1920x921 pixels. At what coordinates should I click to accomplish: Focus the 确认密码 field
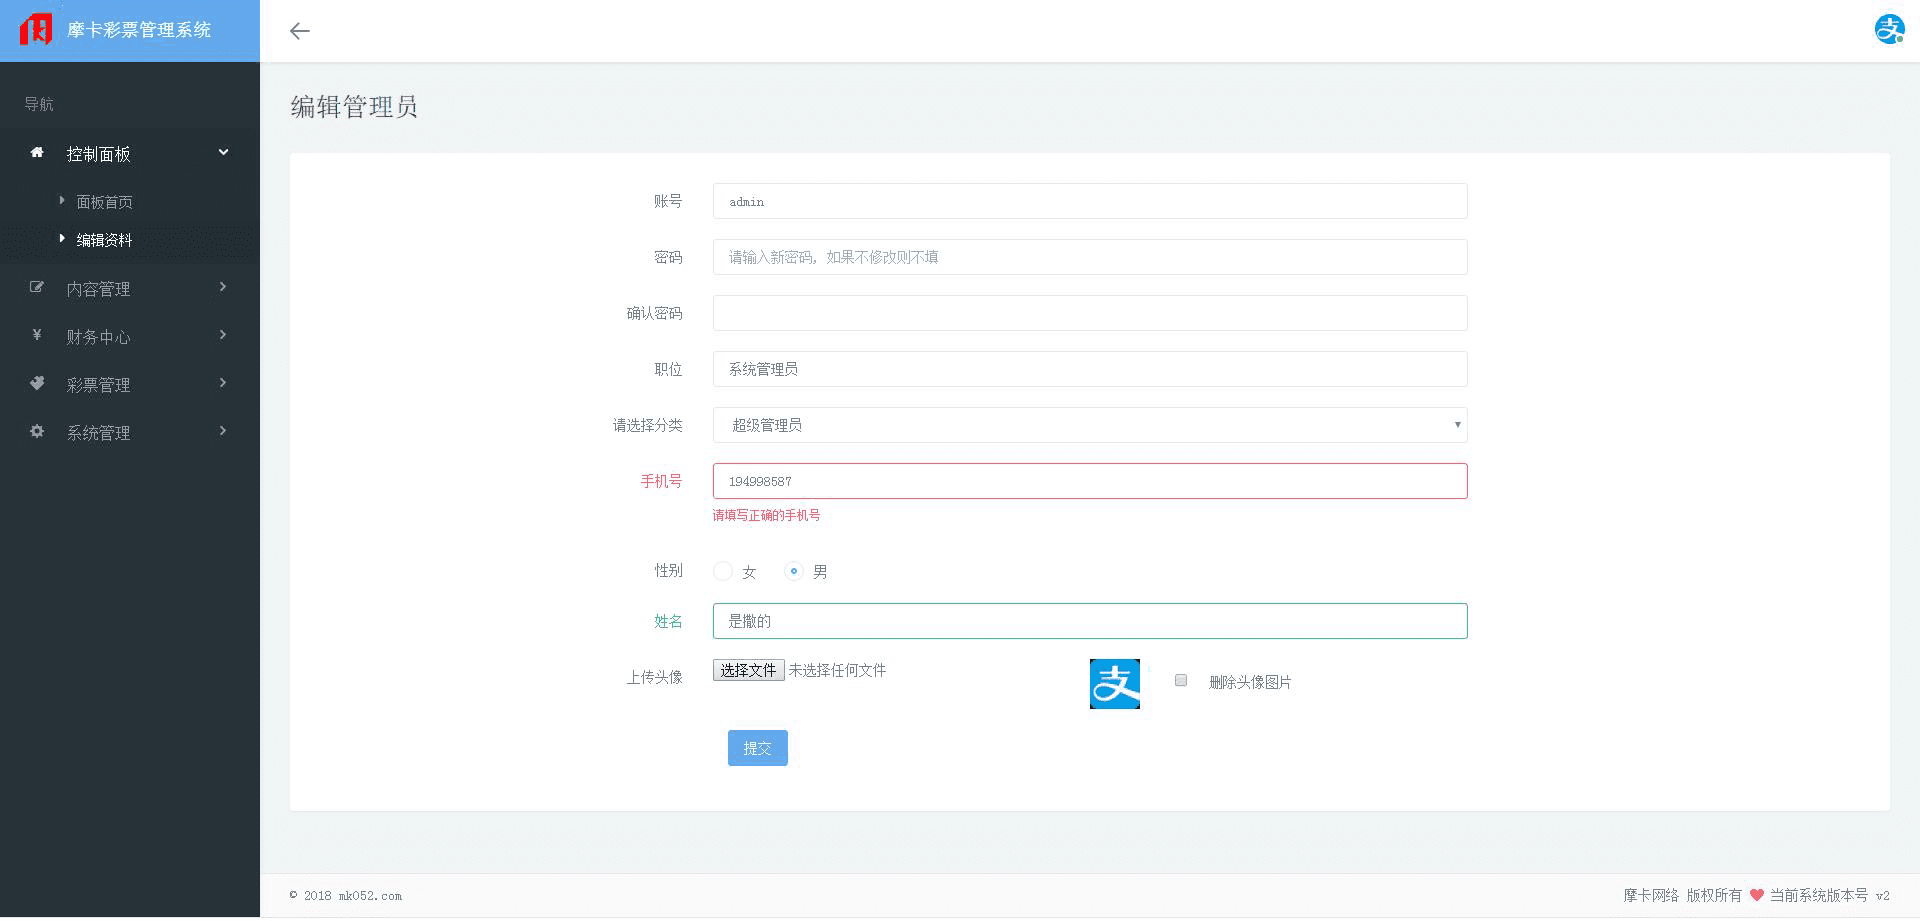tap(1090, 313)
